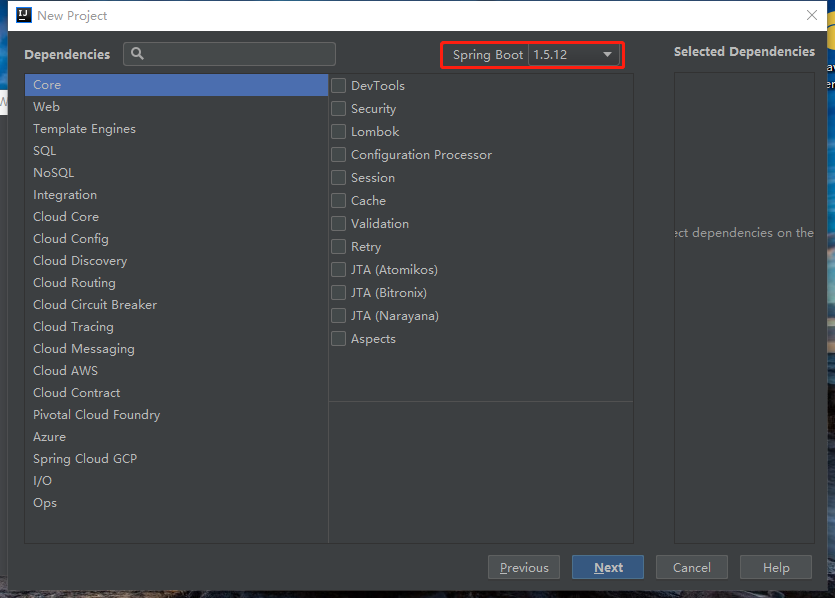Check JTA (Atomikos) dependency
Viewport: 835px width, 598px height.
click(339, 269)
